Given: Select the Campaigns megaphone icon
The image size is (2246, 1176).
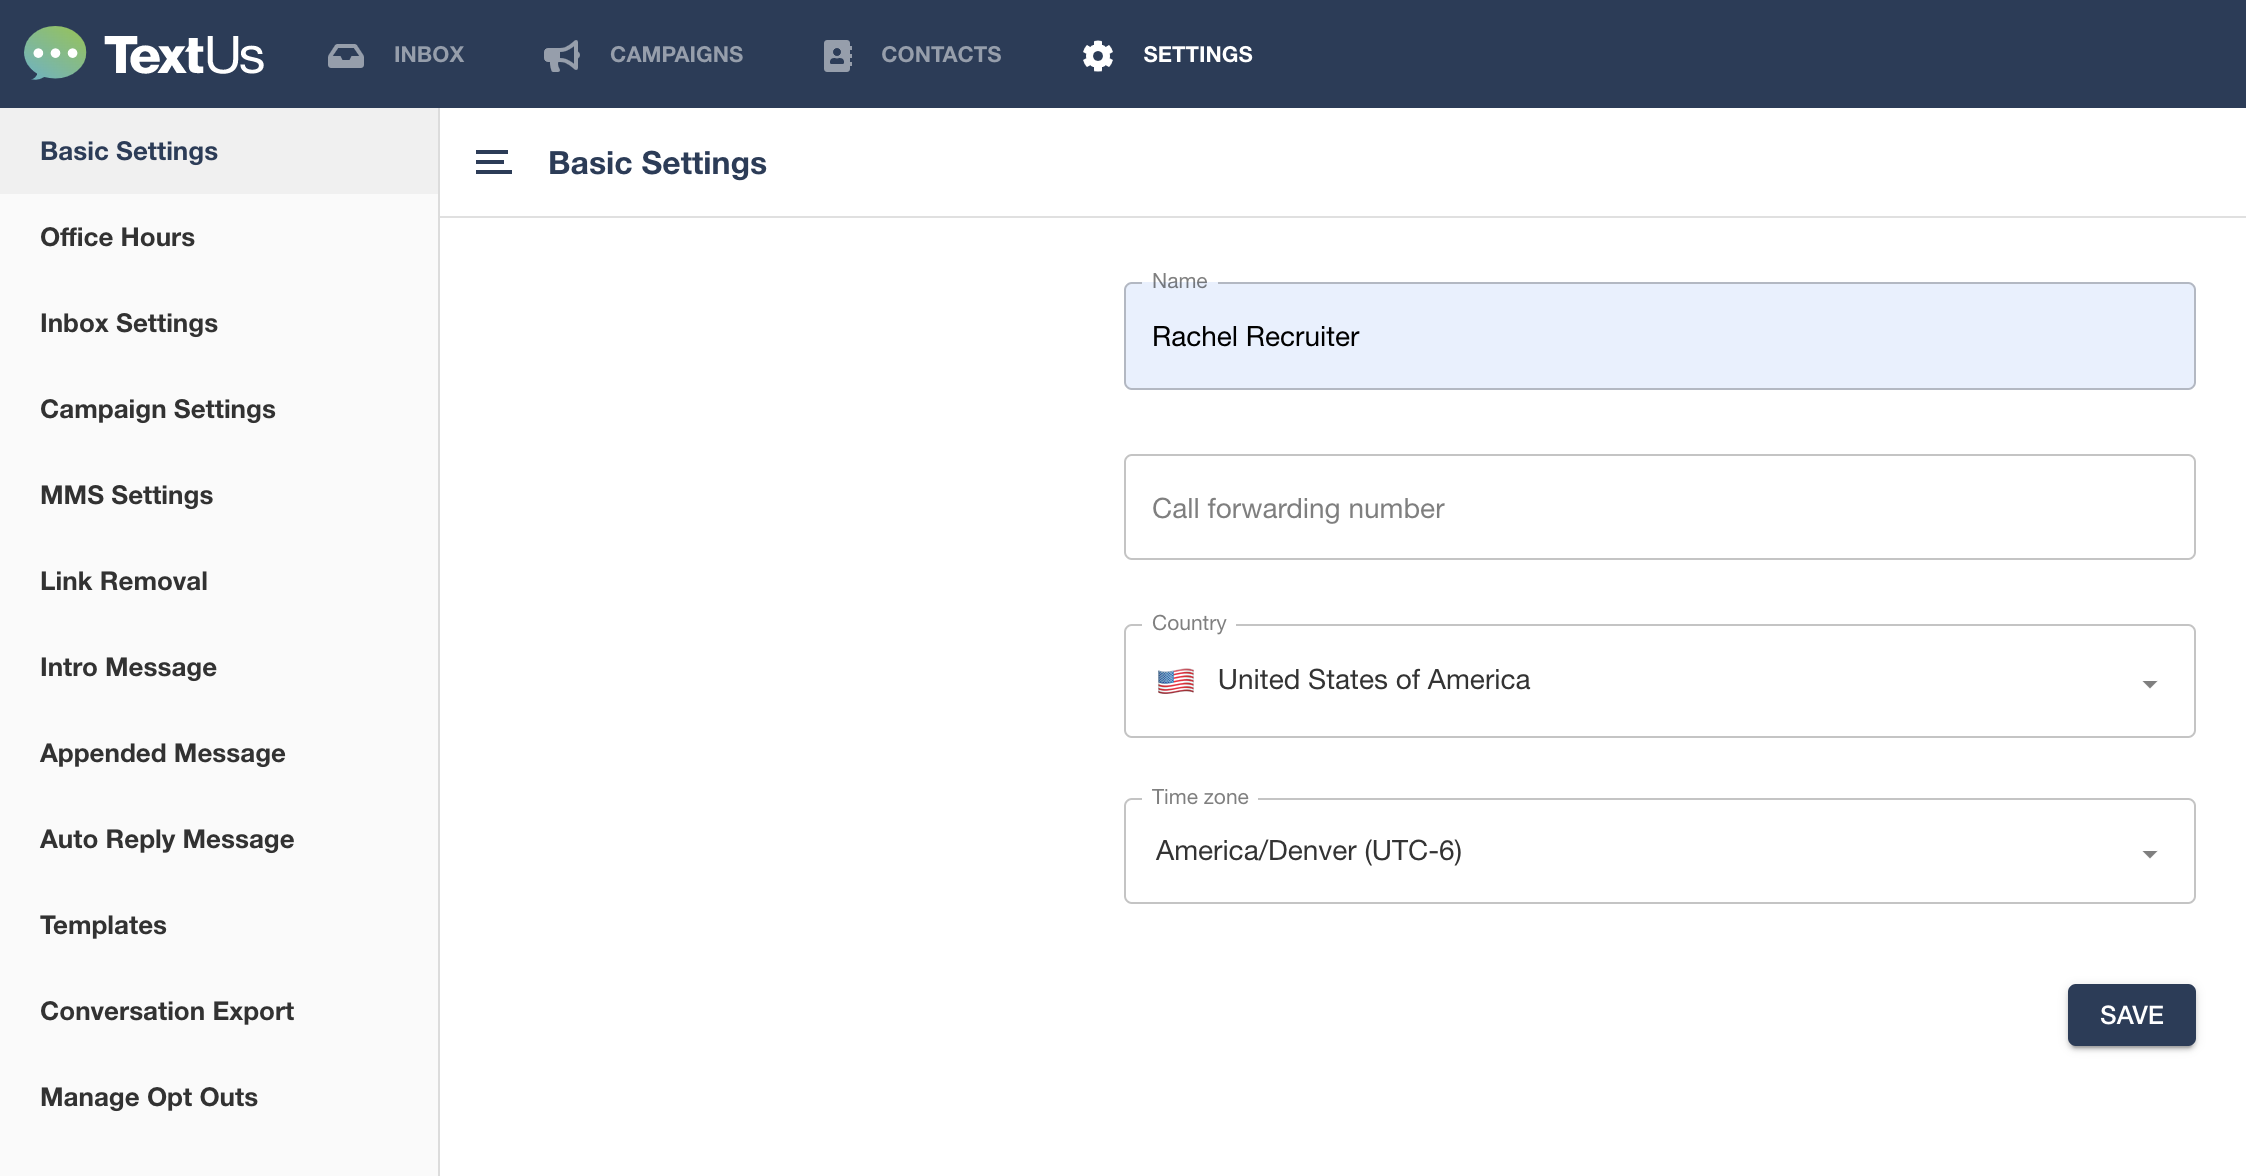Looking at the screenshot, I should coord(561,55).
